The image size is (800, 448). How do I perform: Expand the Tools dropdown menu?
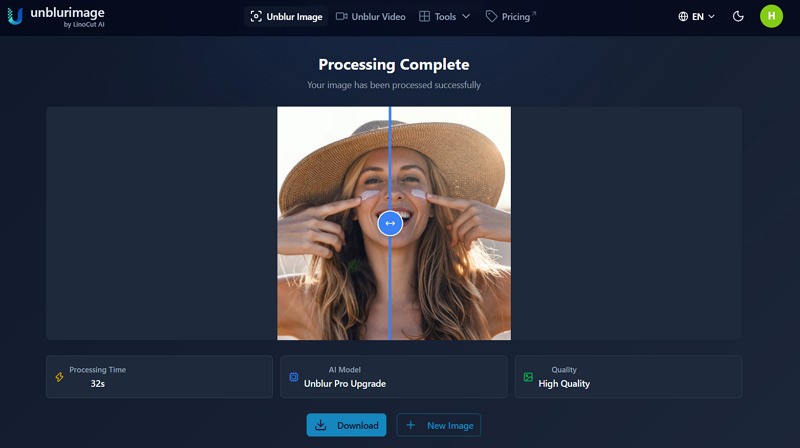click(x=444, y=16)
